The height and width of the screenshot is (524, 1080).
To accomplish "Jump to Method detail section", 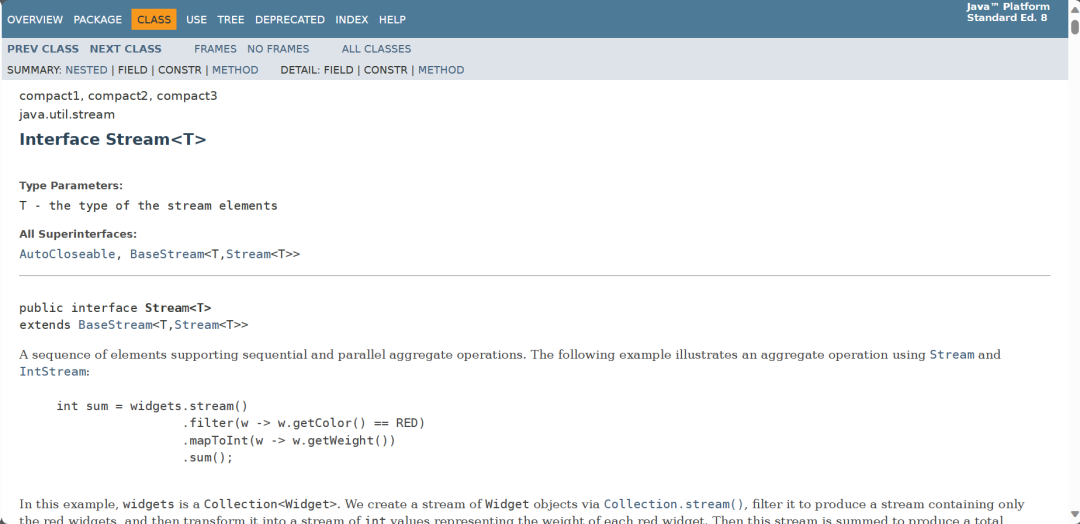I will (x=441, y=70).
